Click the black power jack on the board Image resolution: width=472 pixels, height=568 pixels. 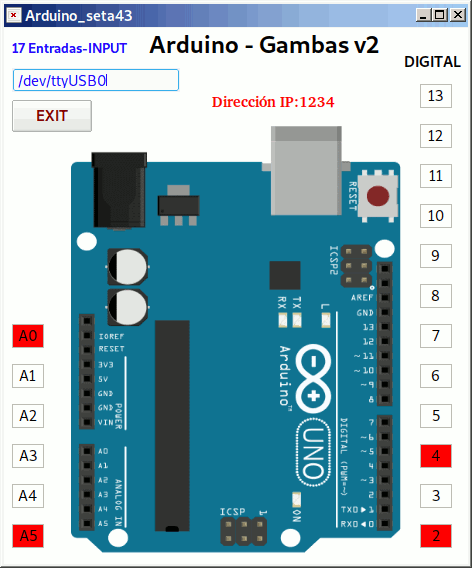click(119, 190)
